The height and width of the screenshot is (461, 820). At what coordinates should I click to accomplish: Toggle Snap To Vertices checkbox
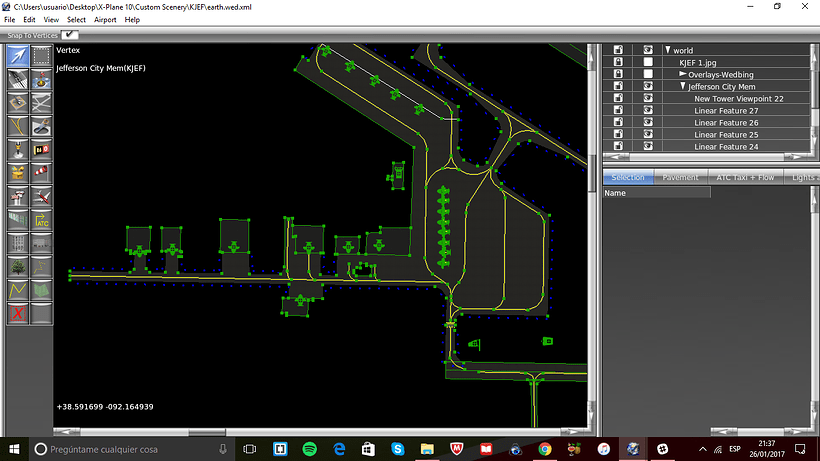click(x=70, y=35)
